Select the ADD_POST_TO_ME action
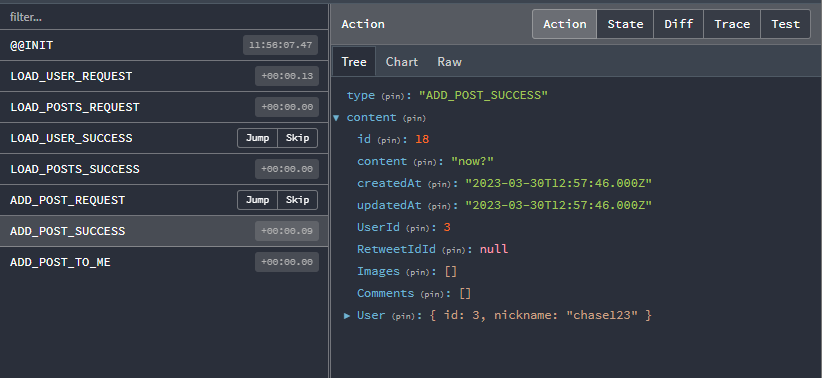This screenshot has height=378, width=822. coord(164,262)
